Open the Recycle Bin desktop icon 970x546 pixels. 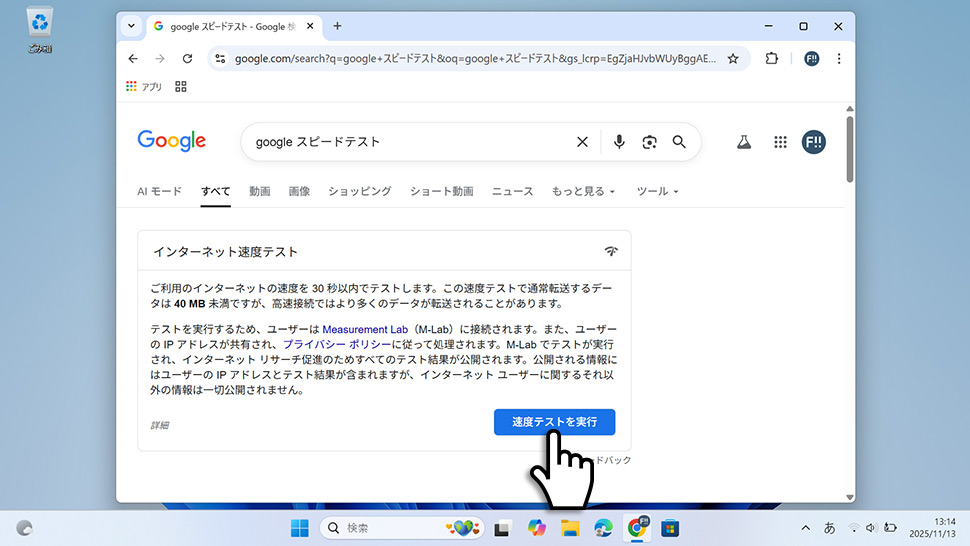(40, 30)
